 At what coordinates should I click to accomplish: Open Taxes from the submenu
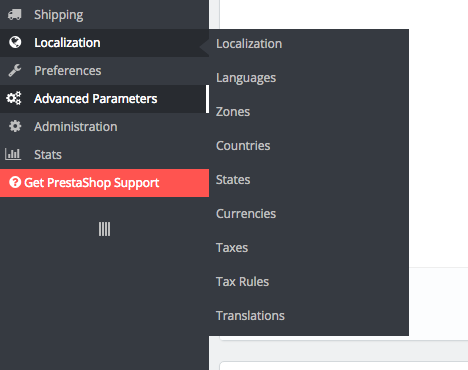pos(232,248)
